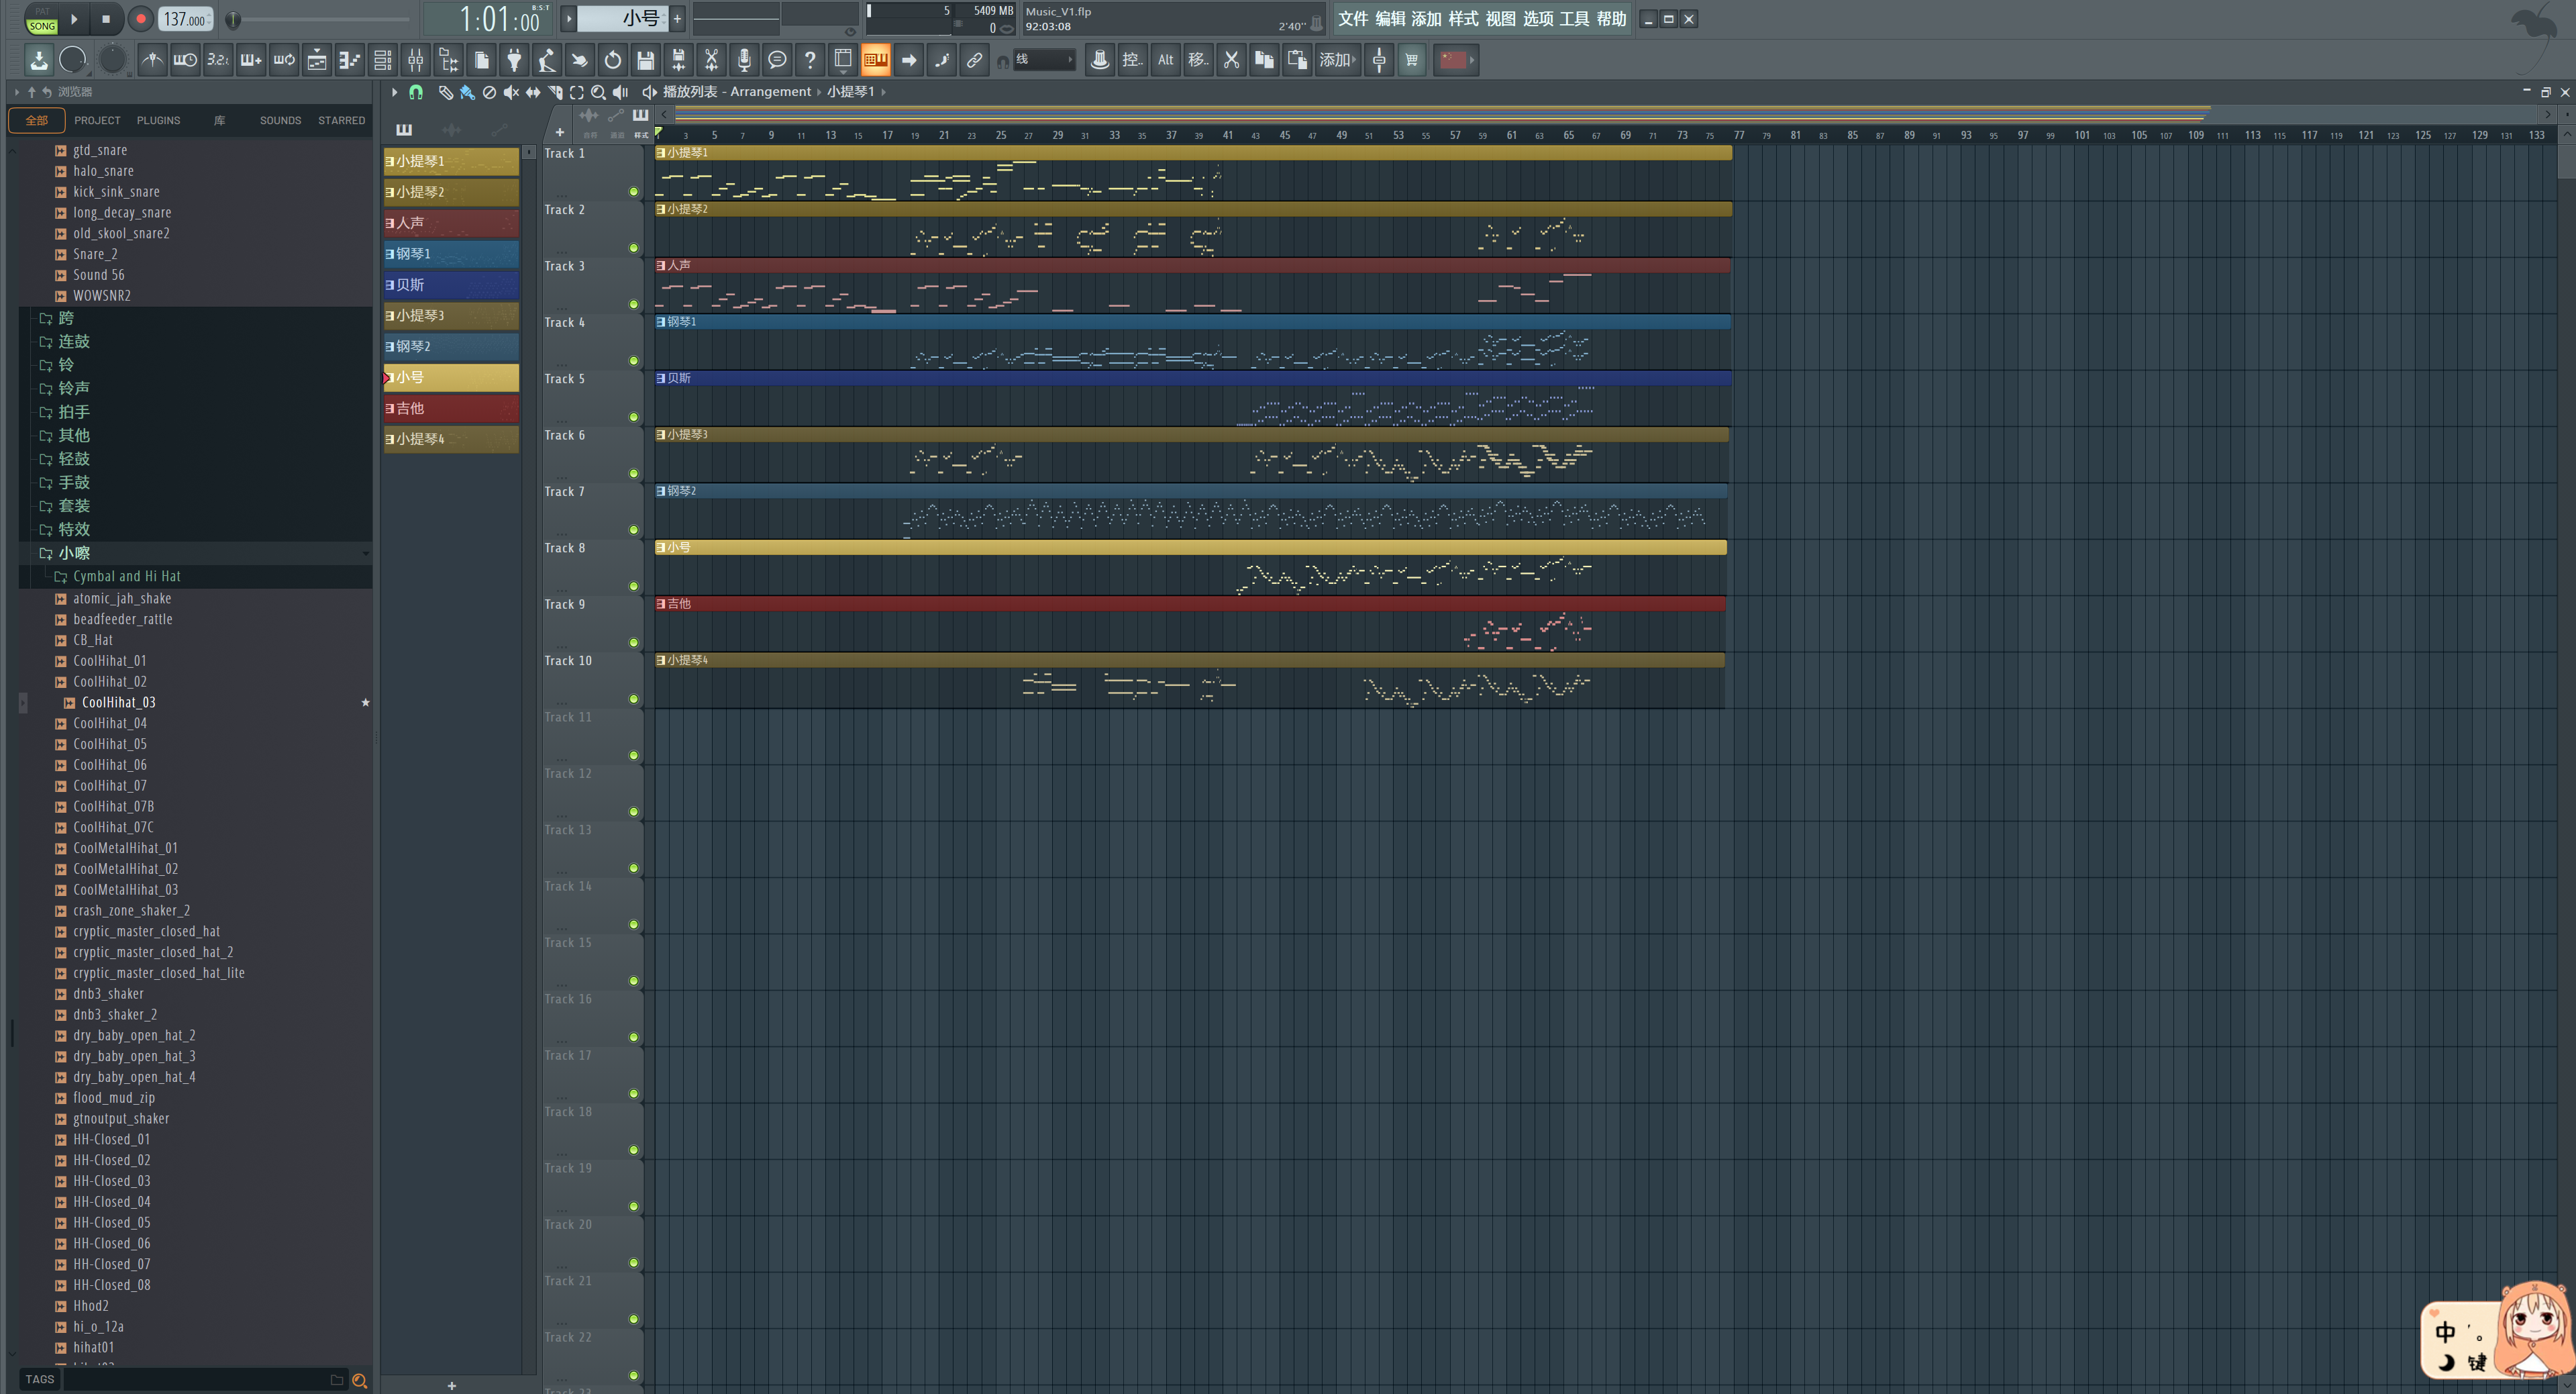Click the scissors cut icon near Alt
This screenshot has width=2576, height=1394.
point(1232,60)
